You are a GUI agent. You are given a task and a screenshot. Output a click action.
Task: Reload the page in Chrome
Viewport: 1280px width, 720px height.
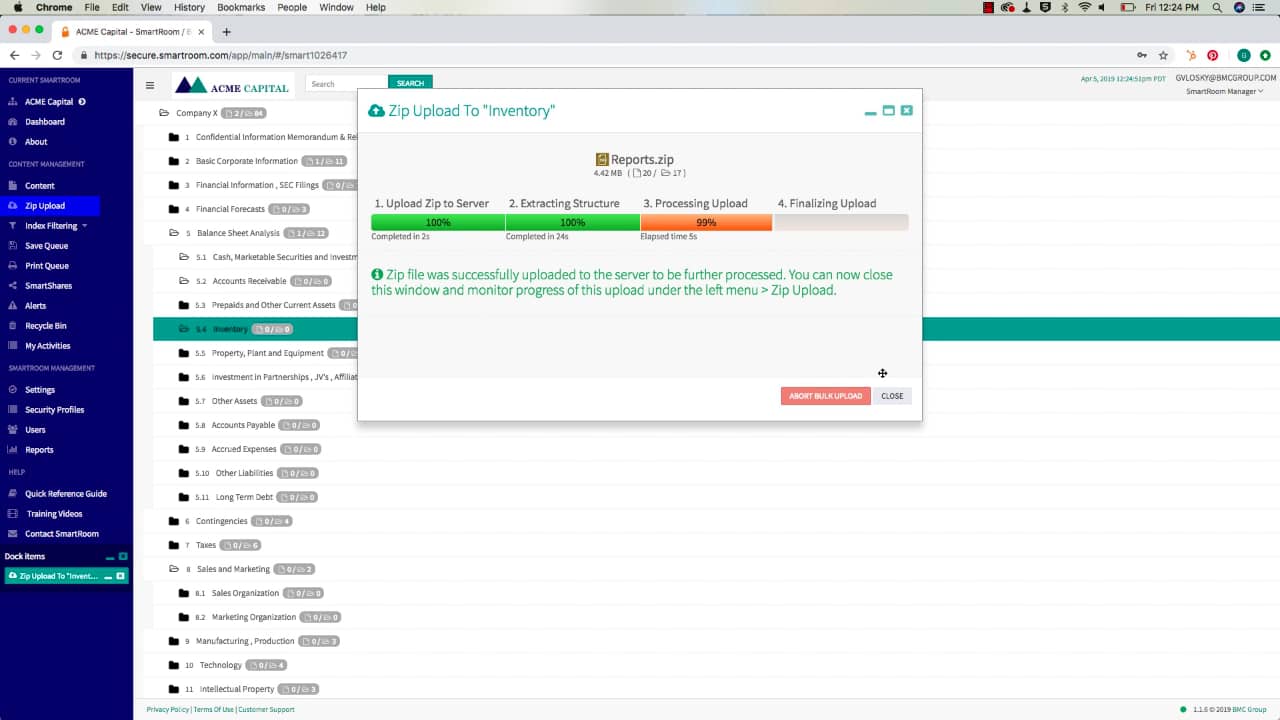57,56
